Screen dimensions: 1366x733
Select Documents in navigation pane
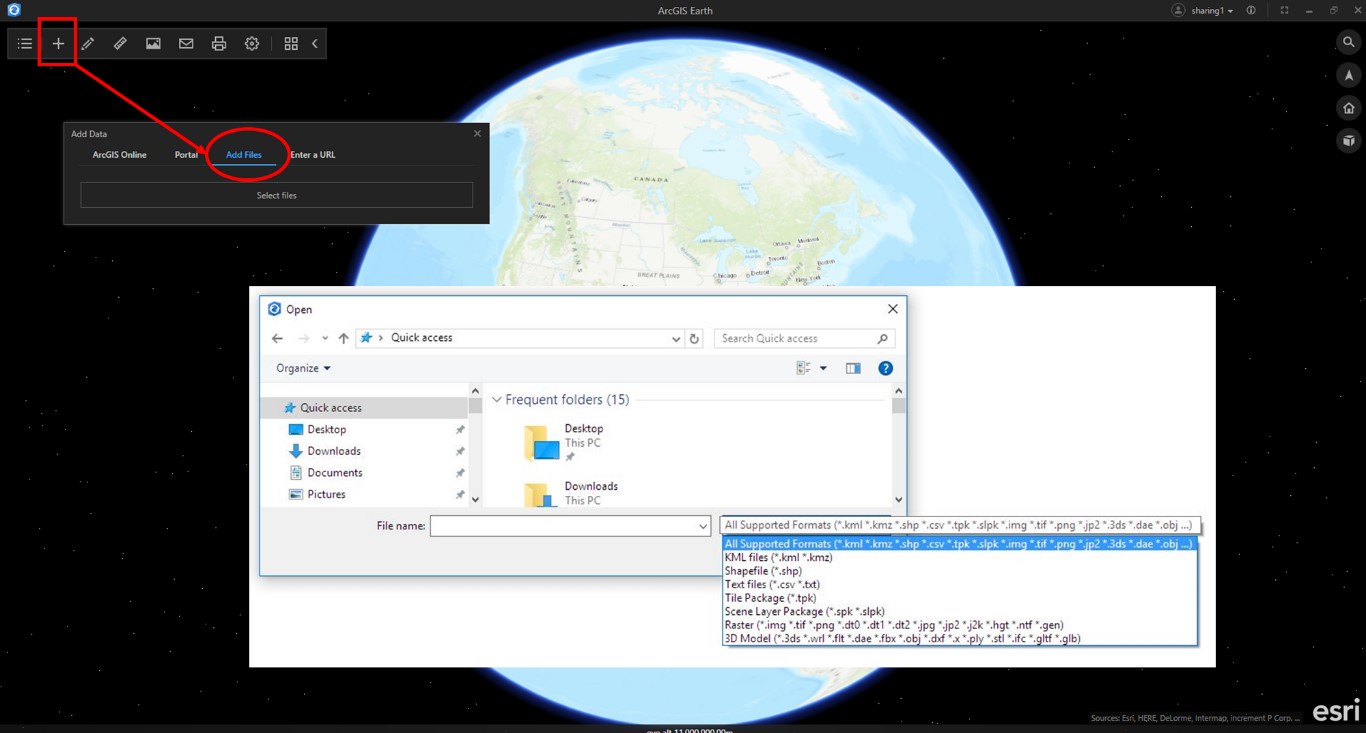point(335,473)
